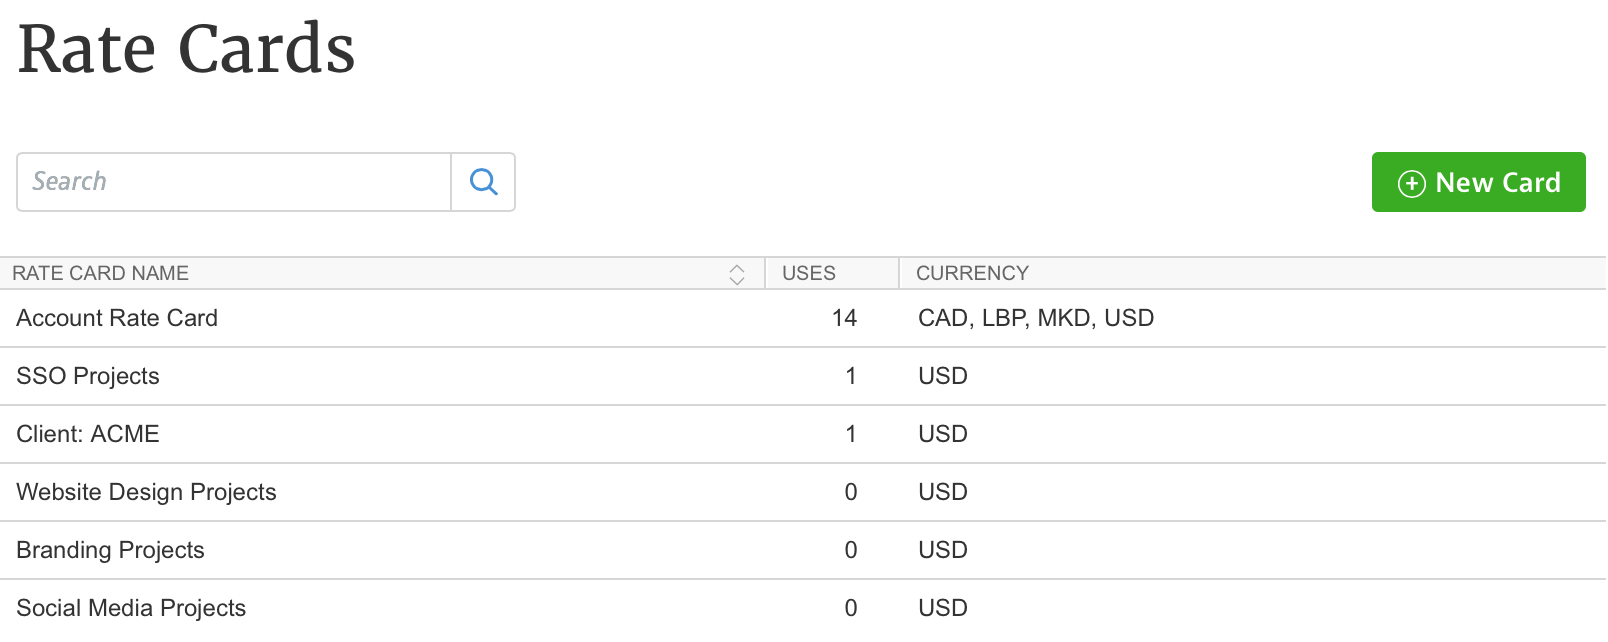Click the CAD, LBP, MKD, USD currency cell

[1036, 318]
